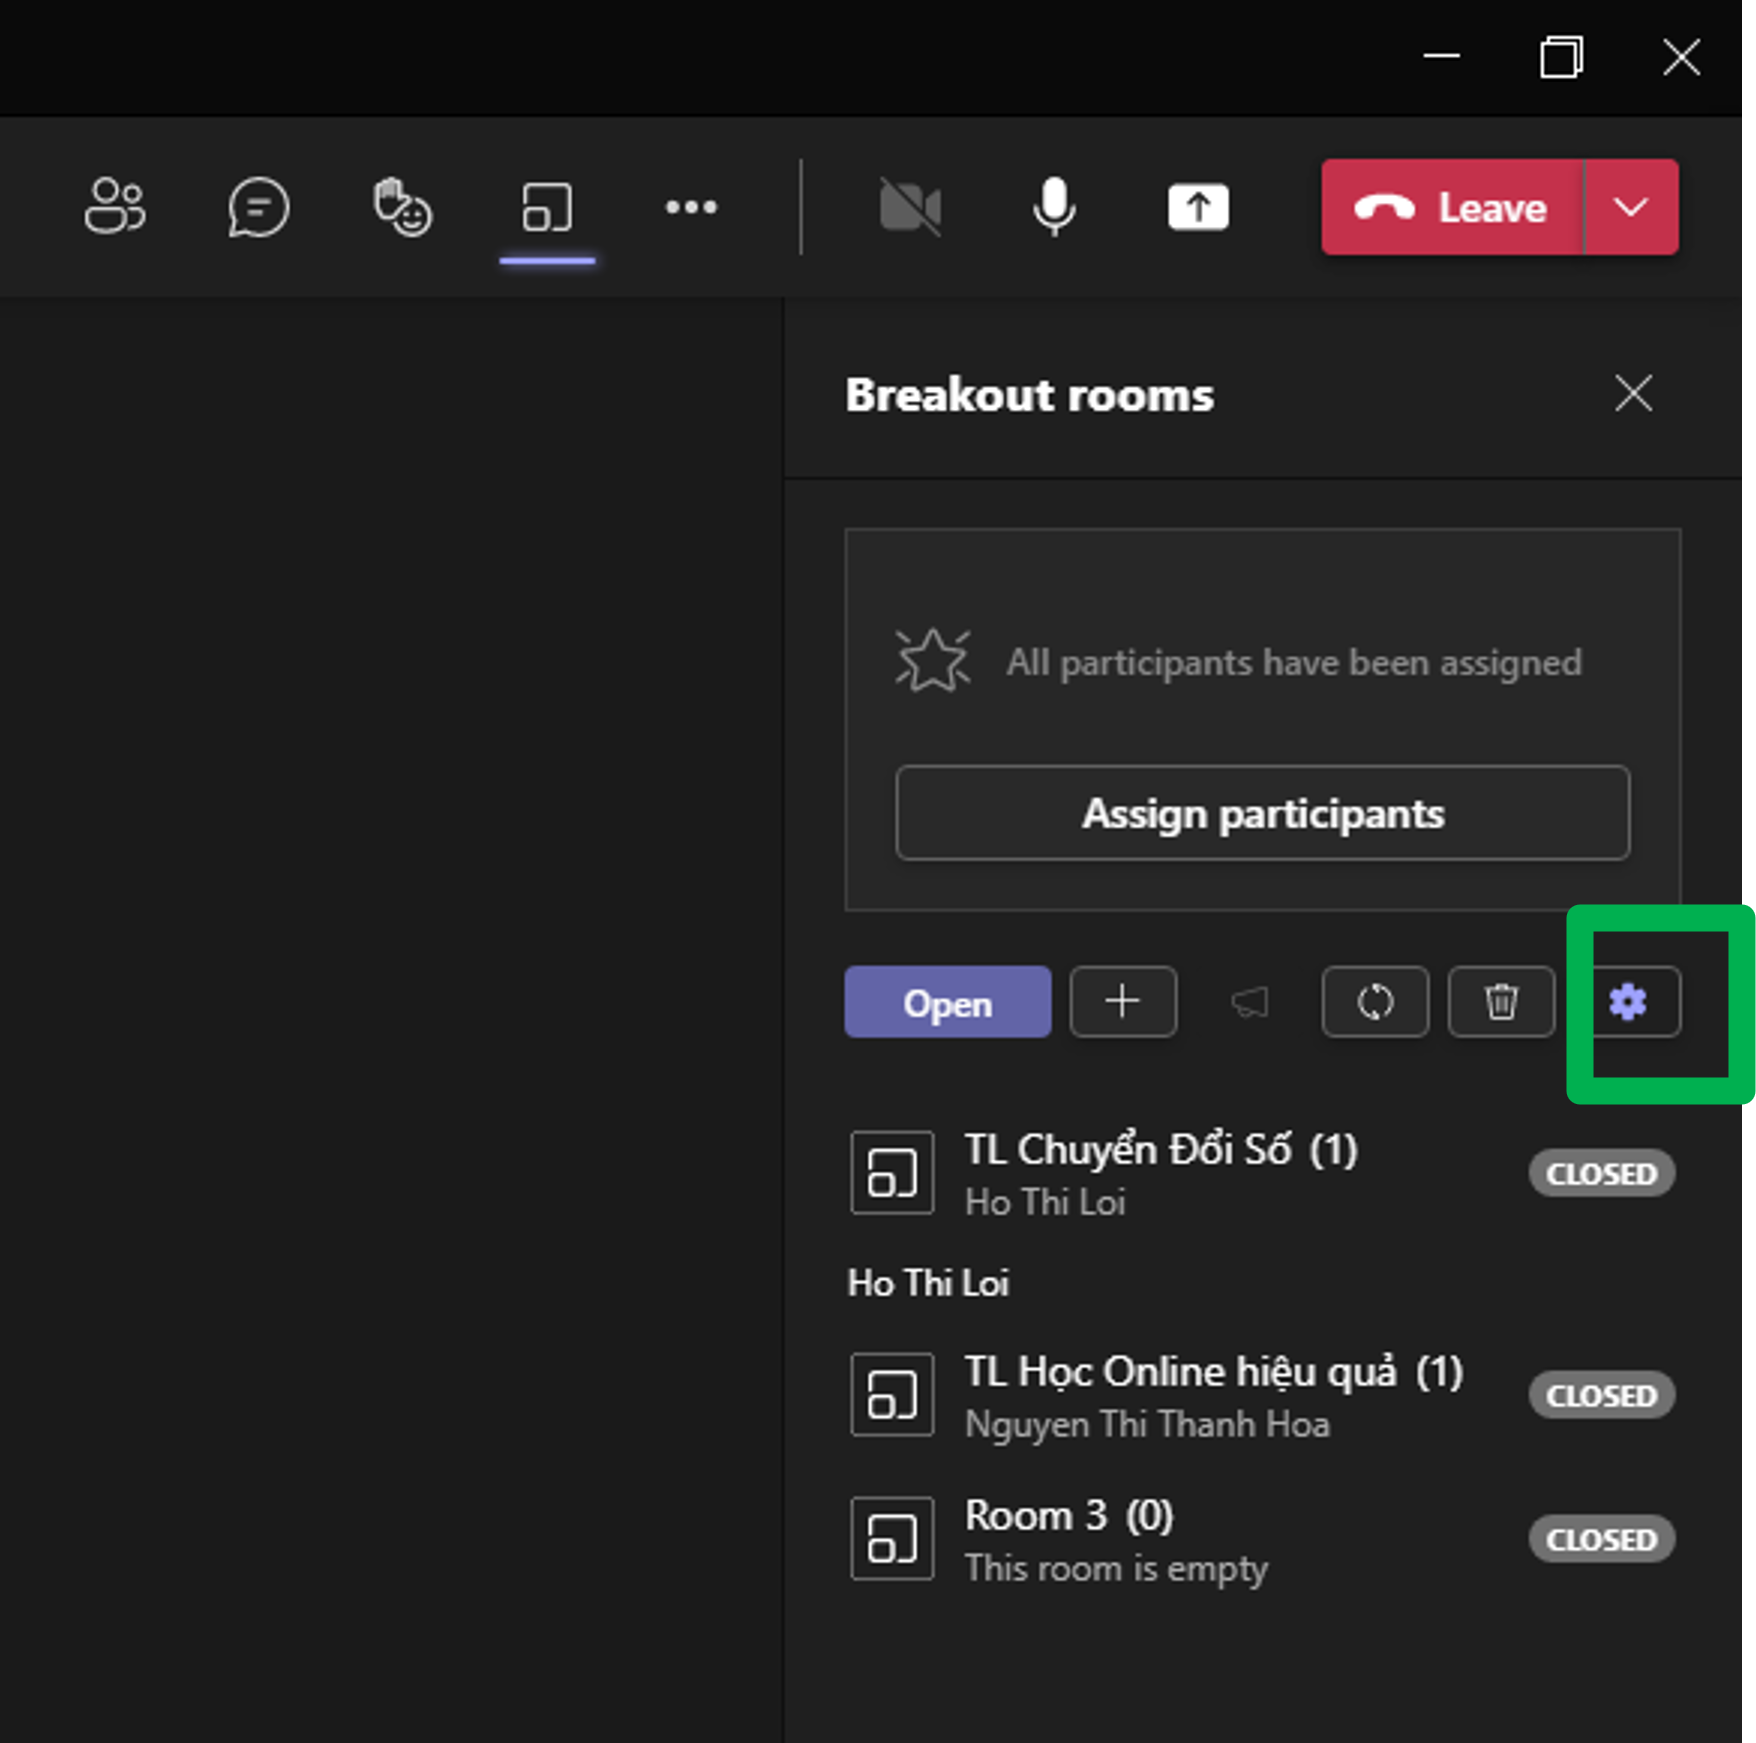
Task: Expand the TL Học Online hiệu quả room
Action: 1212,1394
